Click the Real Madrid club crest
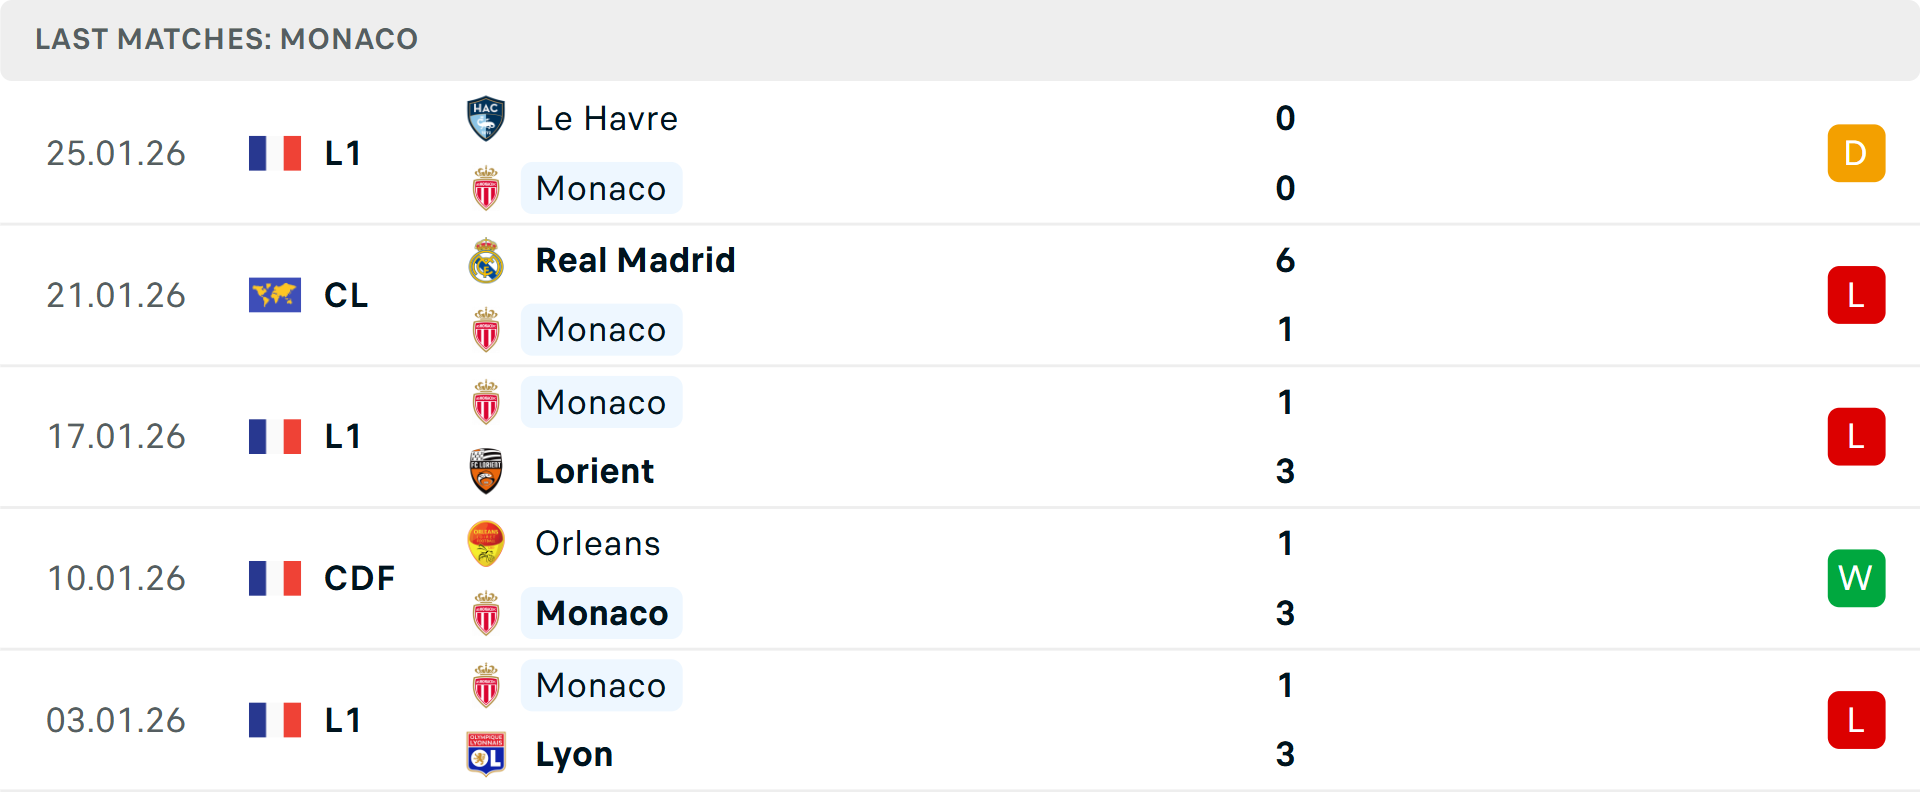Viewport: 1920px width, 792px height. [486, 261]
